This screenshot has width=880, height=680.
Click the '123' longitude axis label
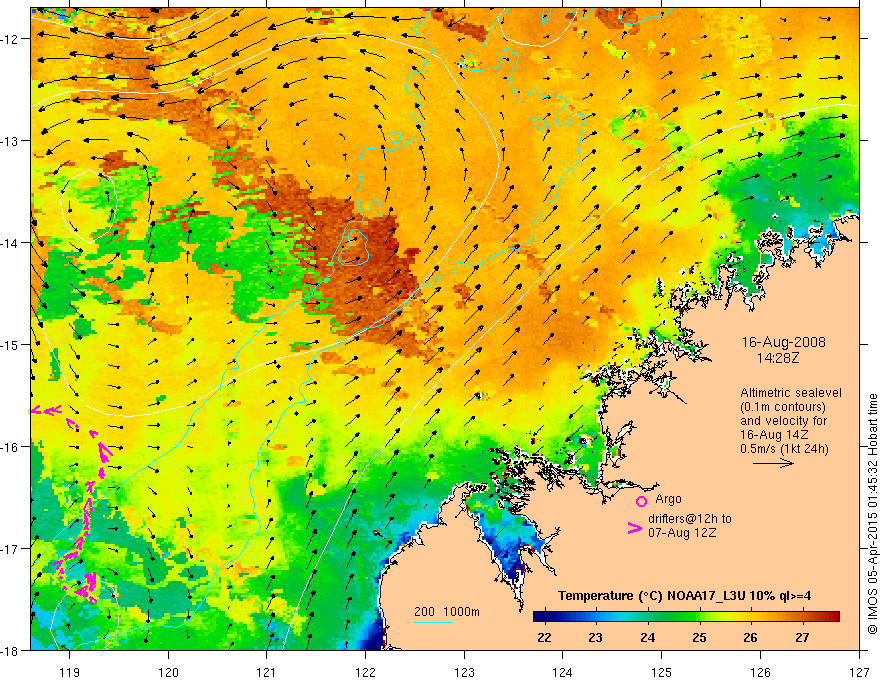[464, 672]
